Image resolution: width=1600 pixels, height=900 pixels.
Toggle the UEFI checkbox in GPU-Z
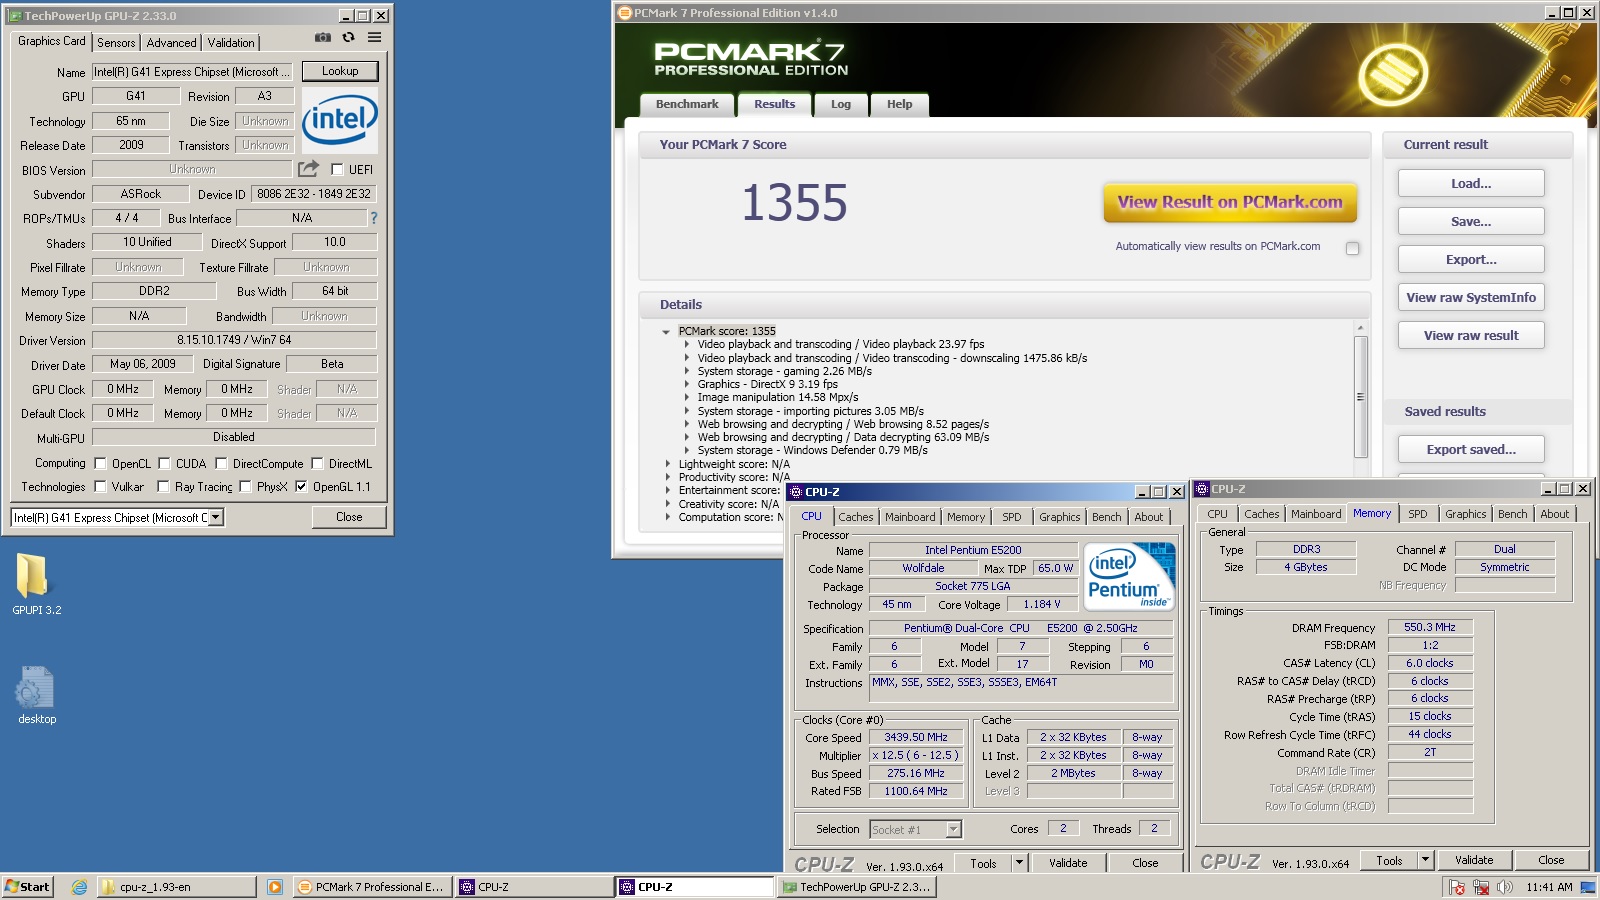pyautogui.click(x=337, y=170)
